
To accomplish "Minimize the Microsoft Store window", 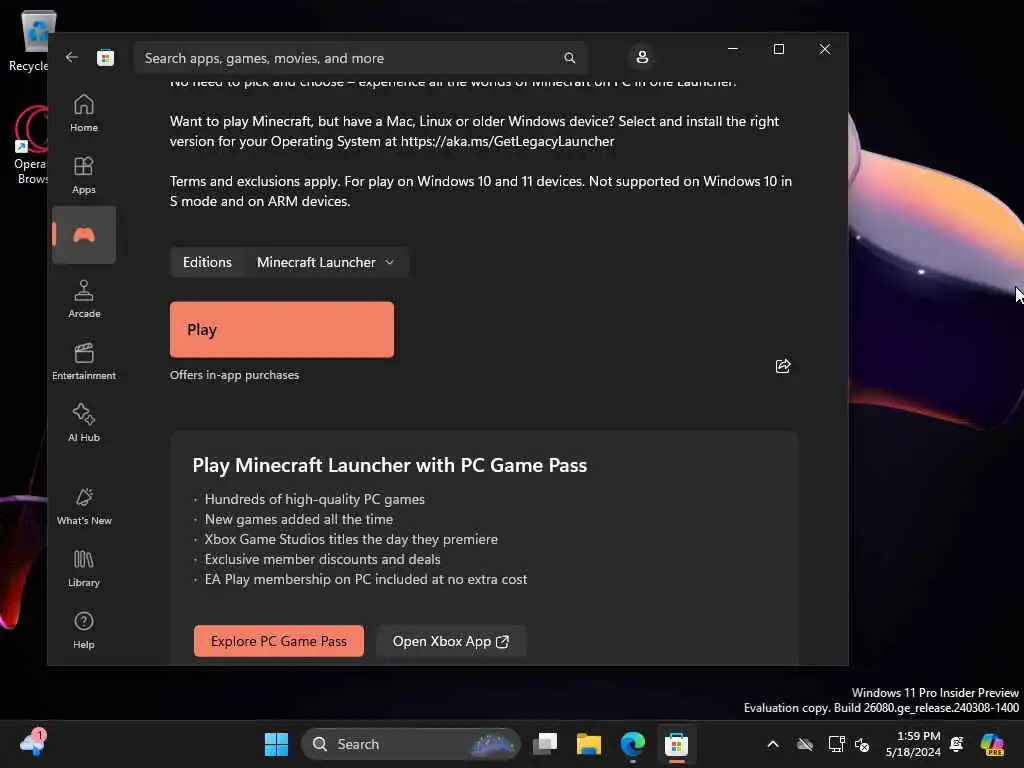I will pyautogui.click(x=733, y=49).
